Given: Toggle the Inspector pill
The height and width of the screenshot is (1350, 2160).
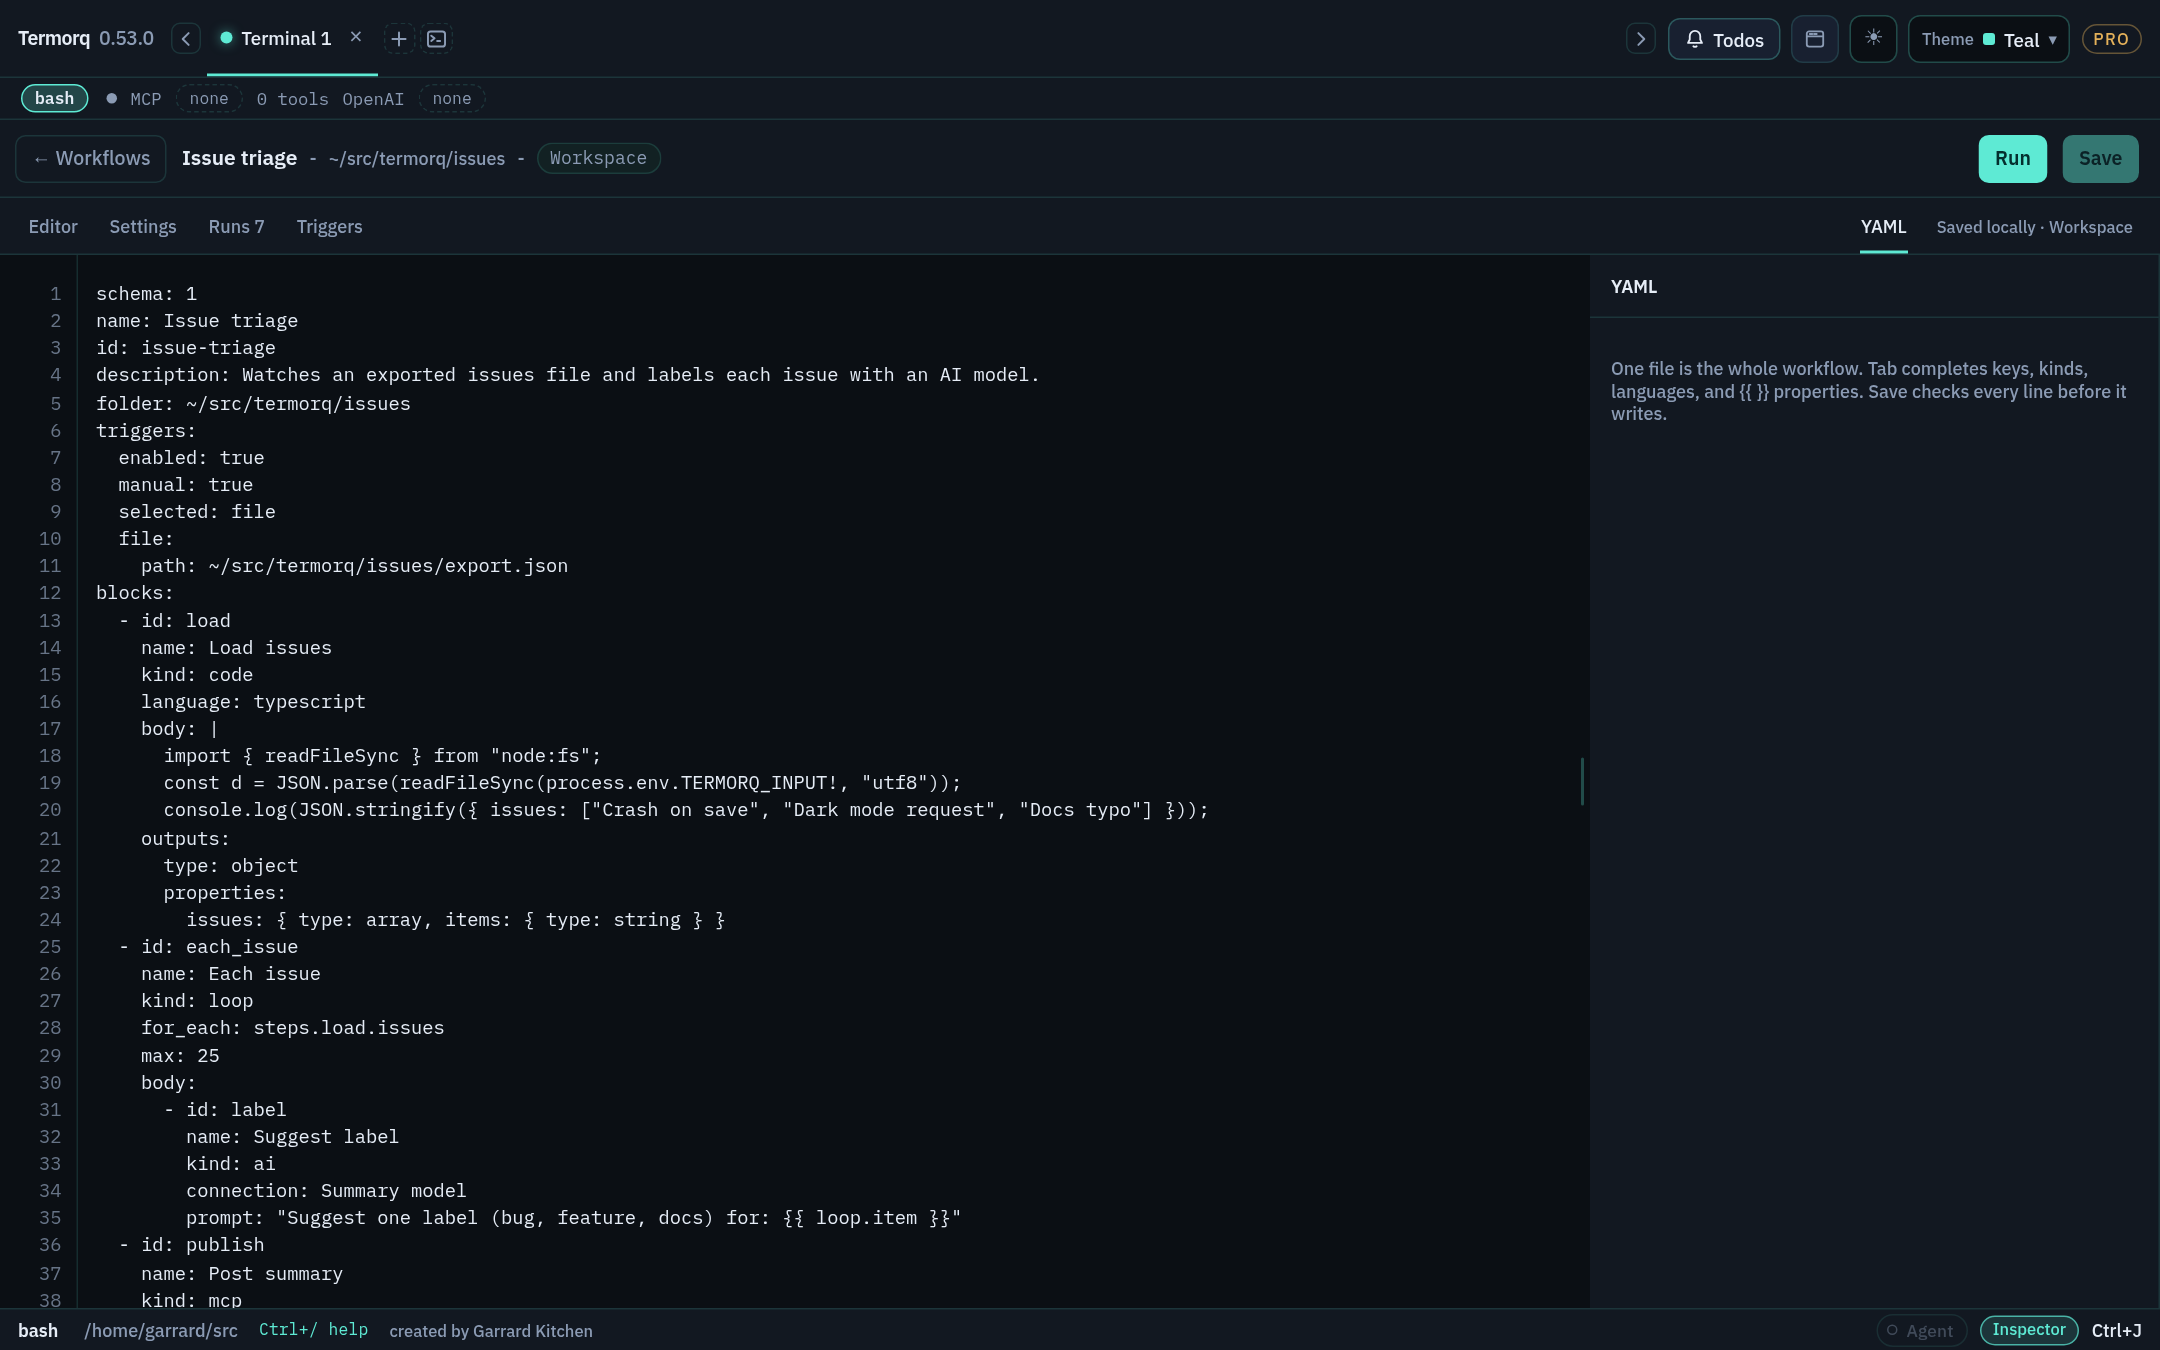Looking at the screenshot, I should tap(2028, 1330).
